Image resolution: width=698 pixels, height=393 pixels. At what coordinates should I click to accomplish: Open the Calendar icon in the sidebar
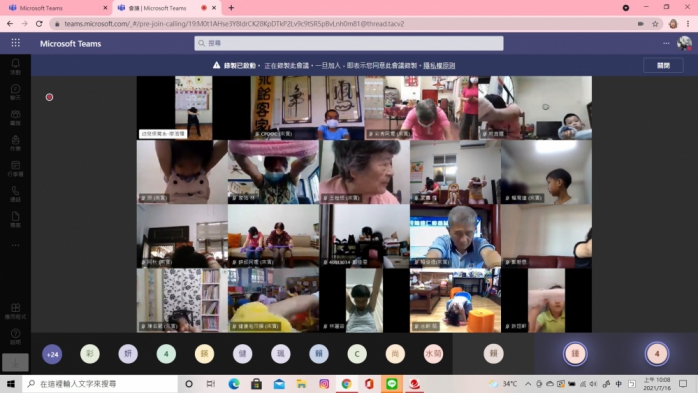[x=15, y=168]
